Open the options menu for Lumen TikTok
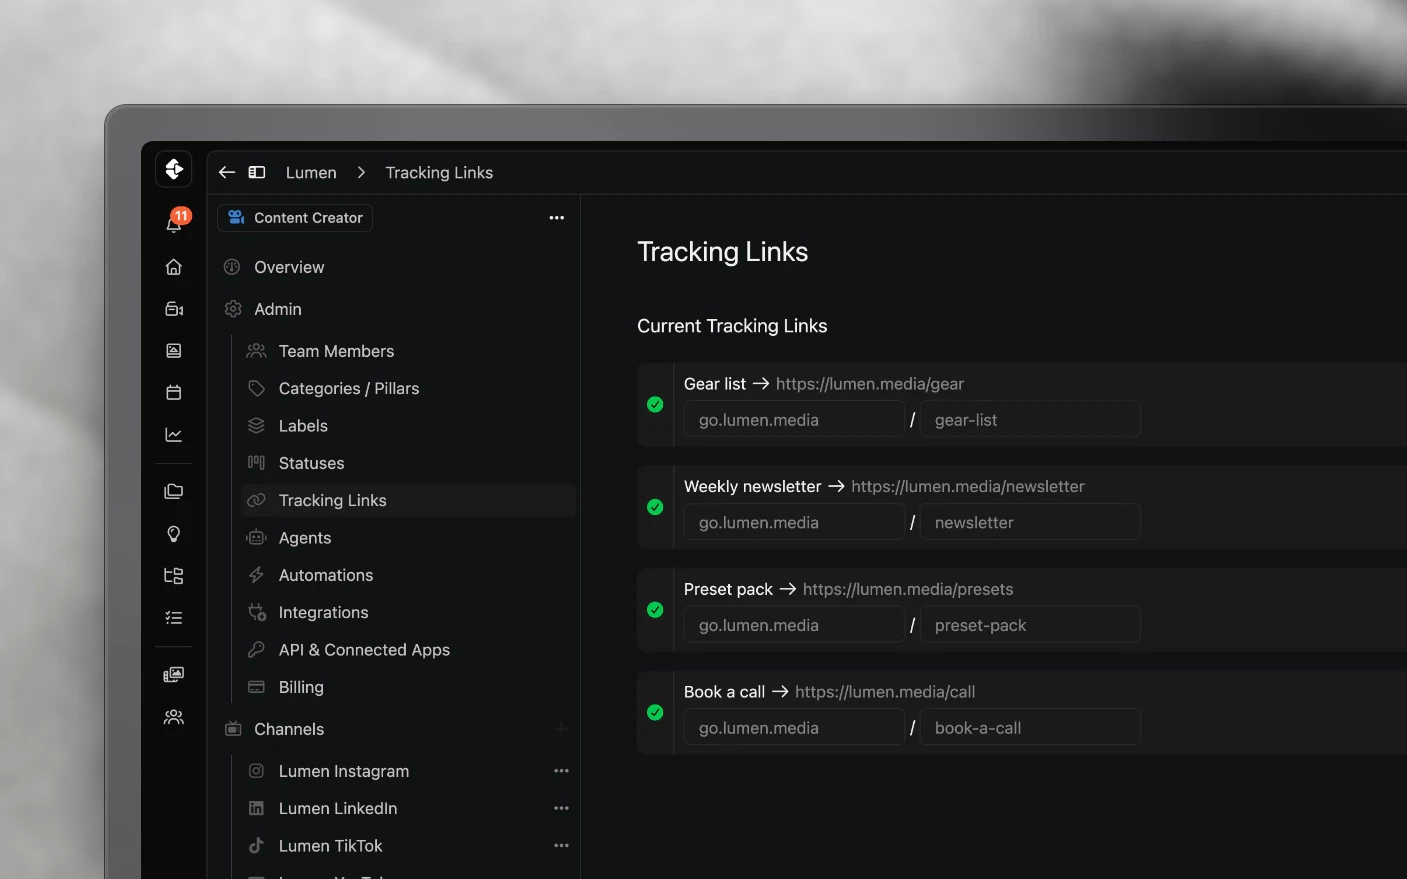This screenshot has width=1407, height=879. (x=561, y=846)
